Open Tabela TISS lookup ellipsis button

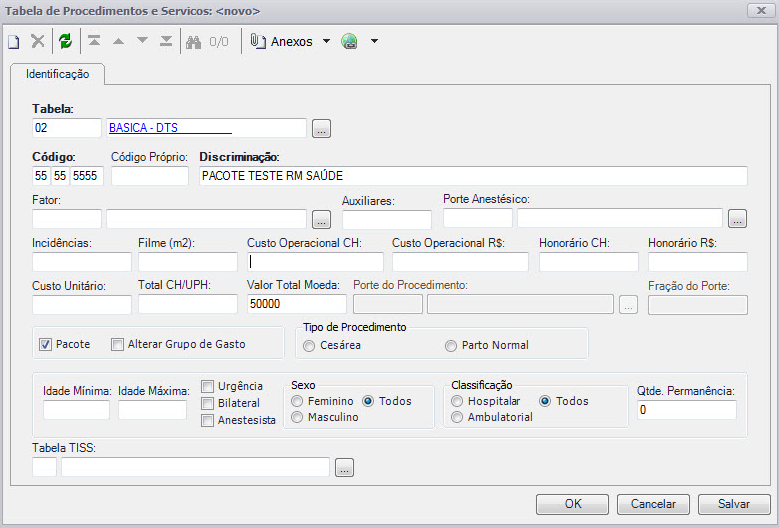click(x=344, y=467)
